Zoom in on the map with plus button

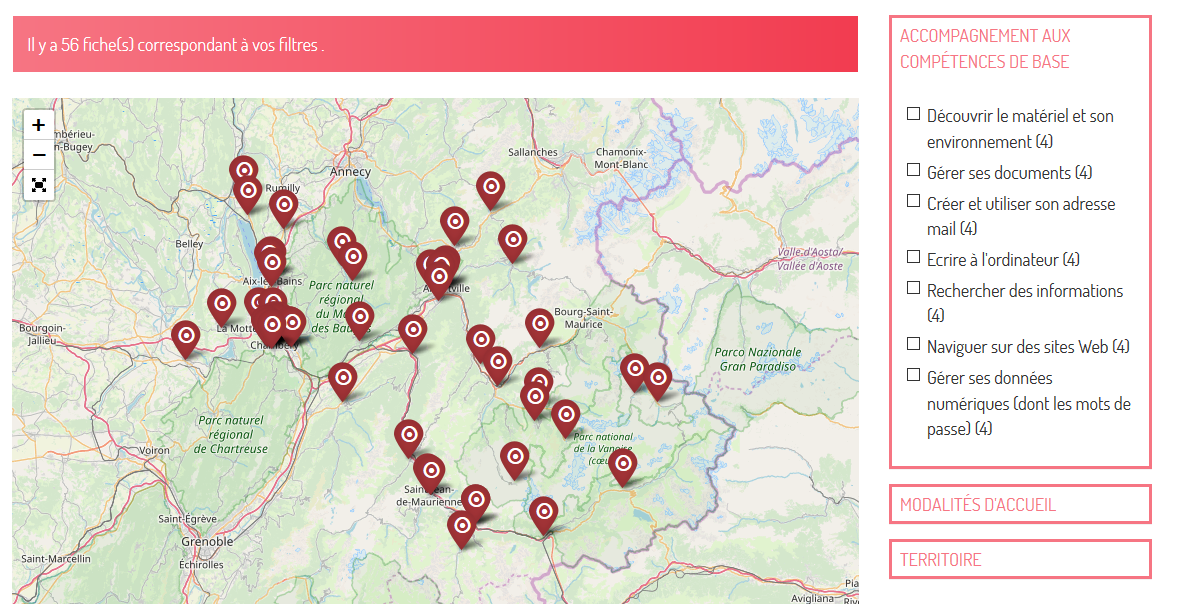tap(38, 125)
